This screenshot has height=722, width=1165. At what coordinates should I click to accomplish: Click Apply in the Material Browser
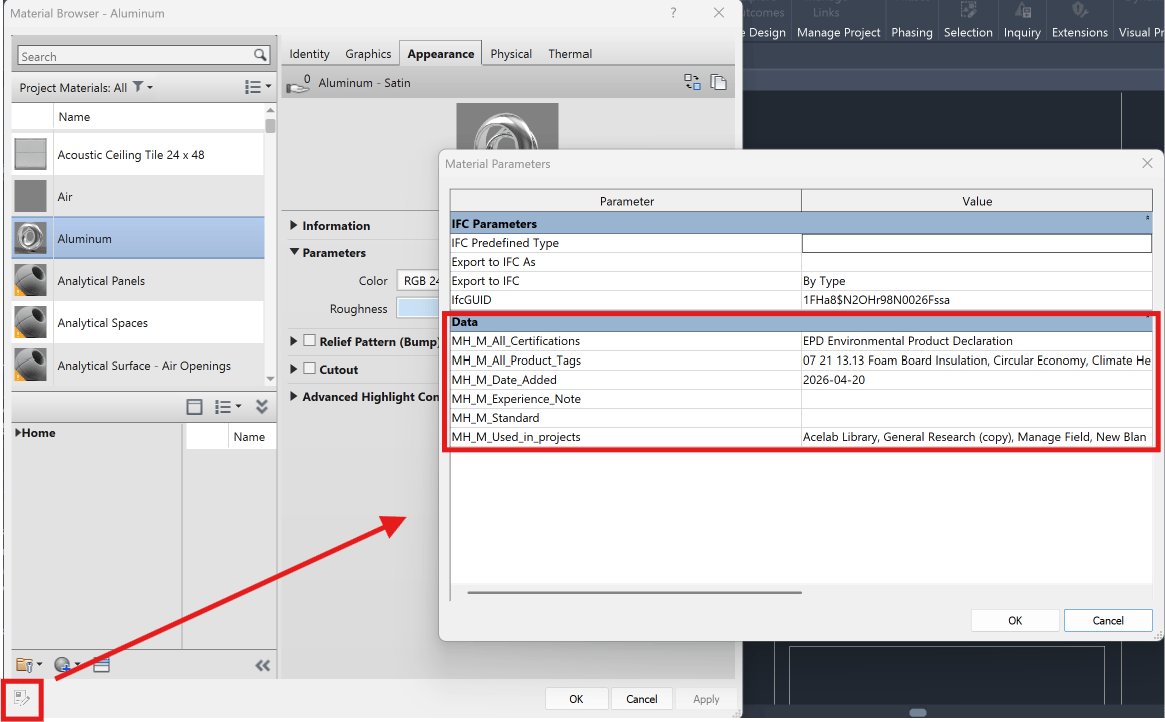706,699
